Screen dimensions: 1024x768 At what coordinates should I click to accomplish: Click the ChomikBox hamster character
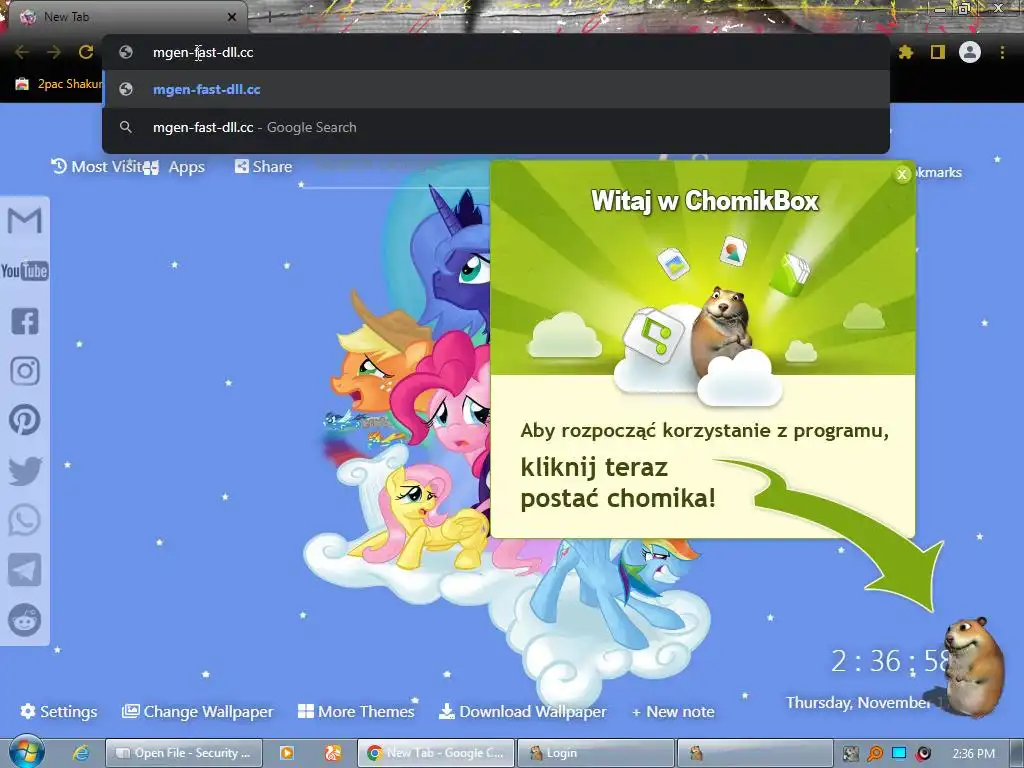coord(974,666)
